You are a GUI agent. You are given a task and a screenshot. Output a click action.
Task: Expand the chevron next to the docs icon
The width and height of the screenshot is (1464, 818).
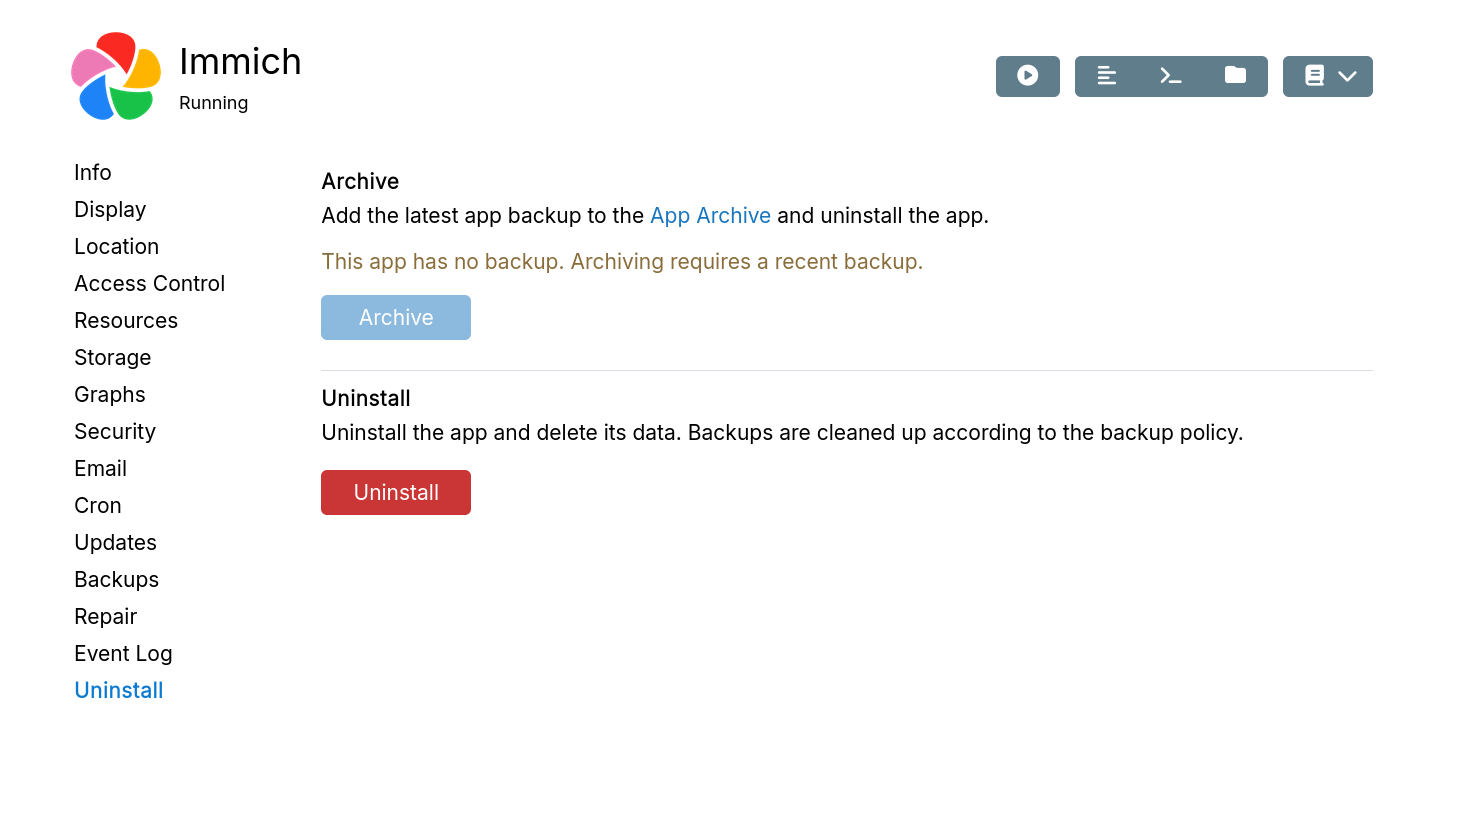pos(1347,76)
